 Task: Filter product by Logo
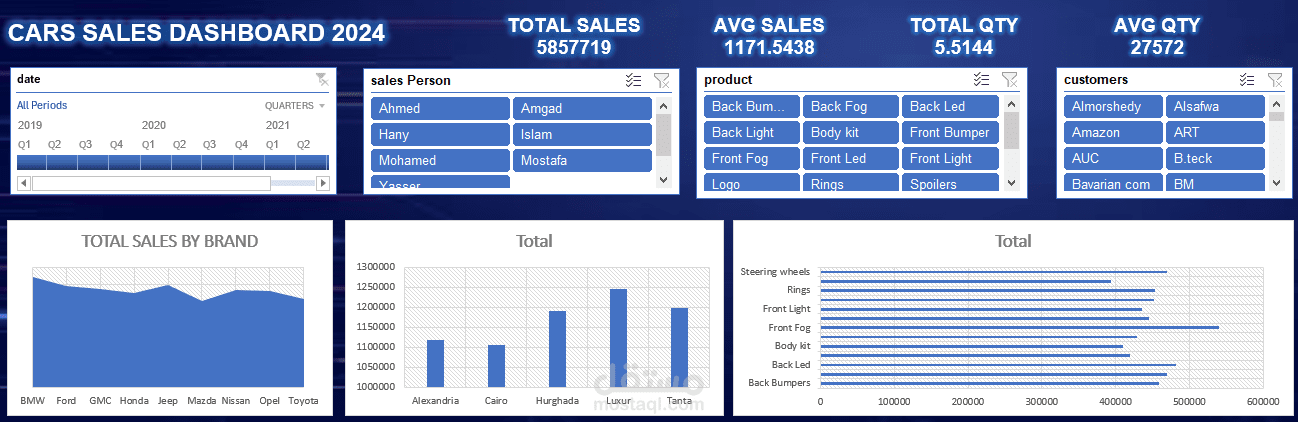pos(752,182)
